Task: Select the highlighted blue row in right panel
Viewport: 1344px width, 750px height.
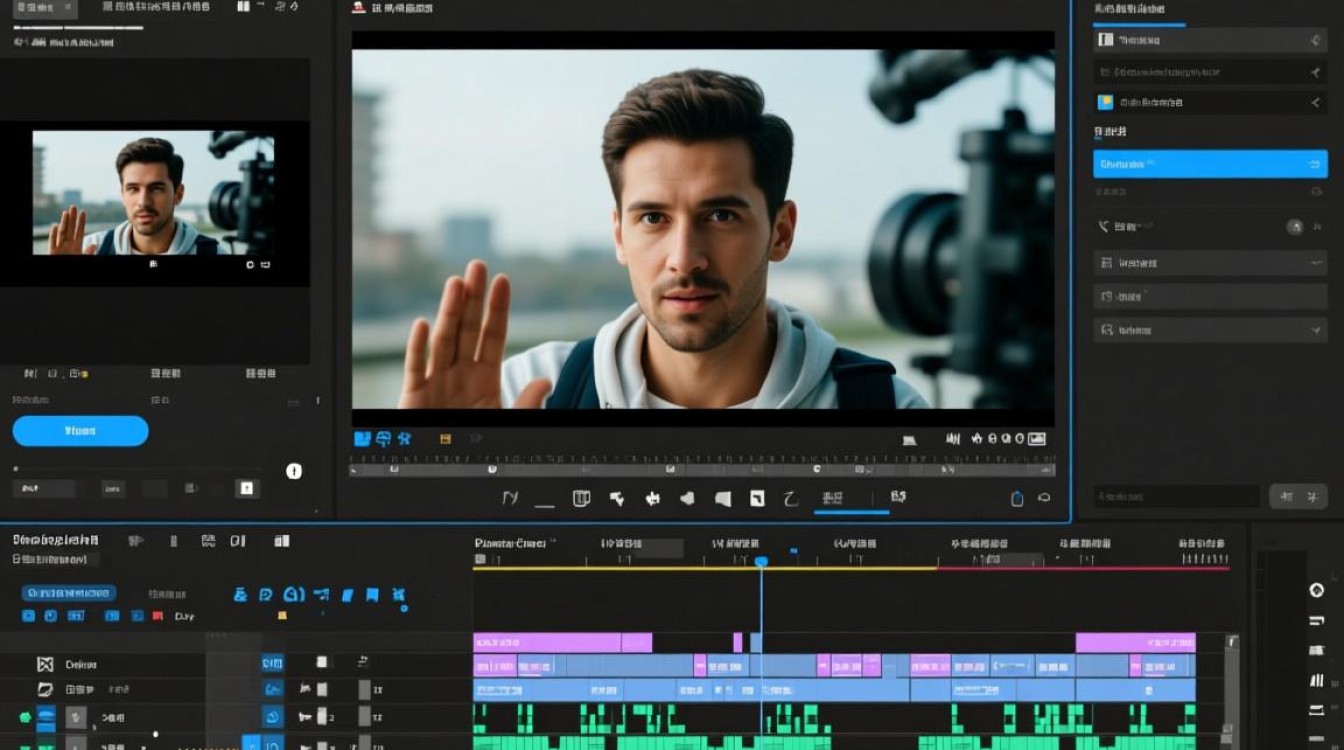Action: pyautogui.click(x=1210, y=164)
